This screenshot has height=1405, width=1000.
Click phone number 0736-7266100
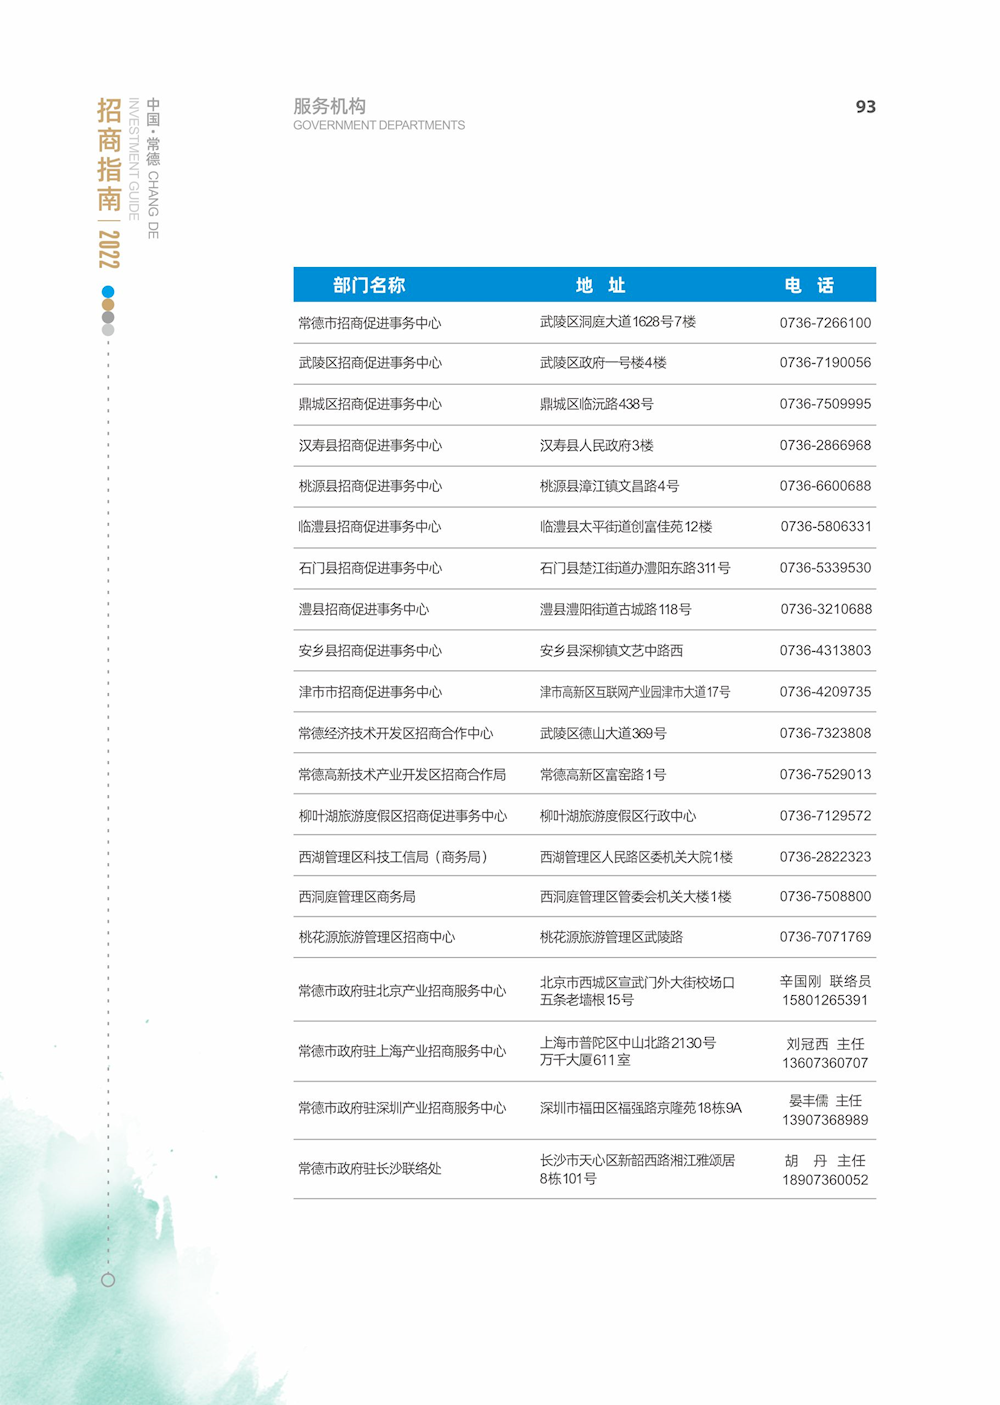824,322
